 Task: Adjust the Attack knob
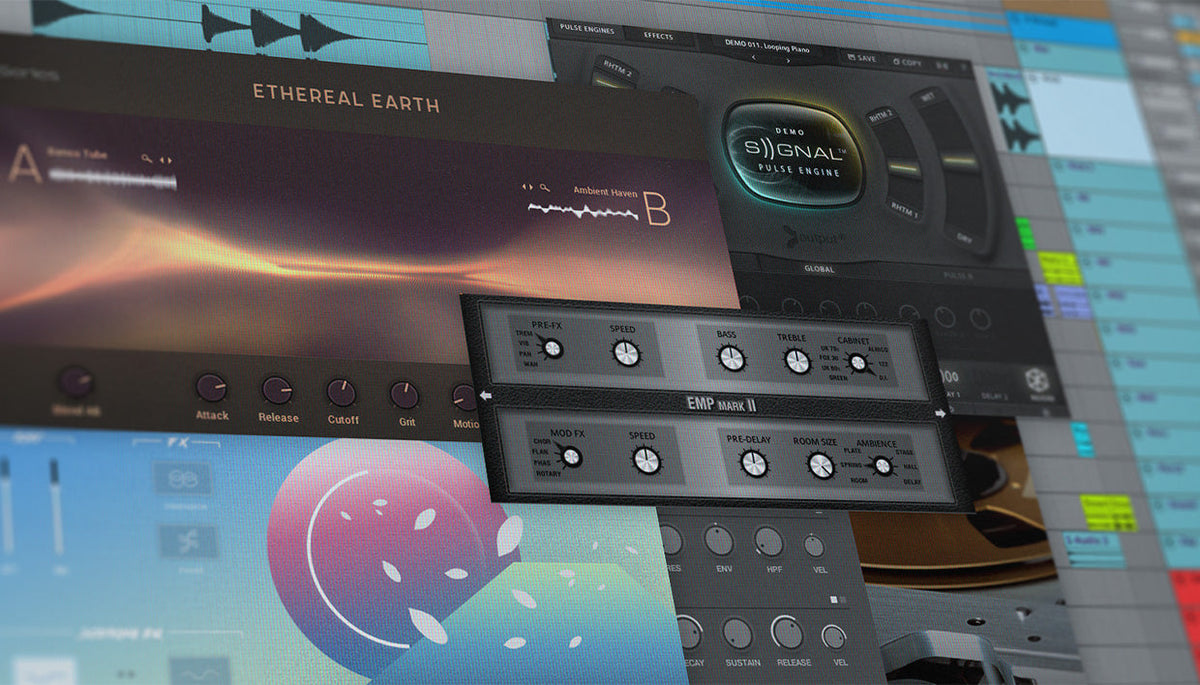211,389
